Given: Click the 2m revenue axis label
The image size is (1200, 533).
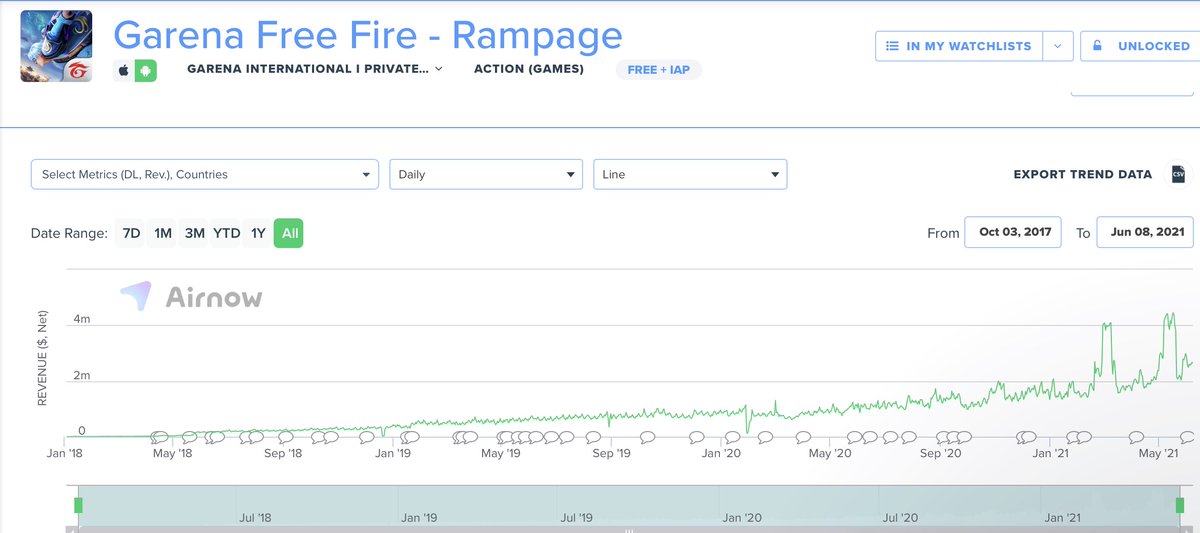Looking at the screenshot, I should point(81,376).
